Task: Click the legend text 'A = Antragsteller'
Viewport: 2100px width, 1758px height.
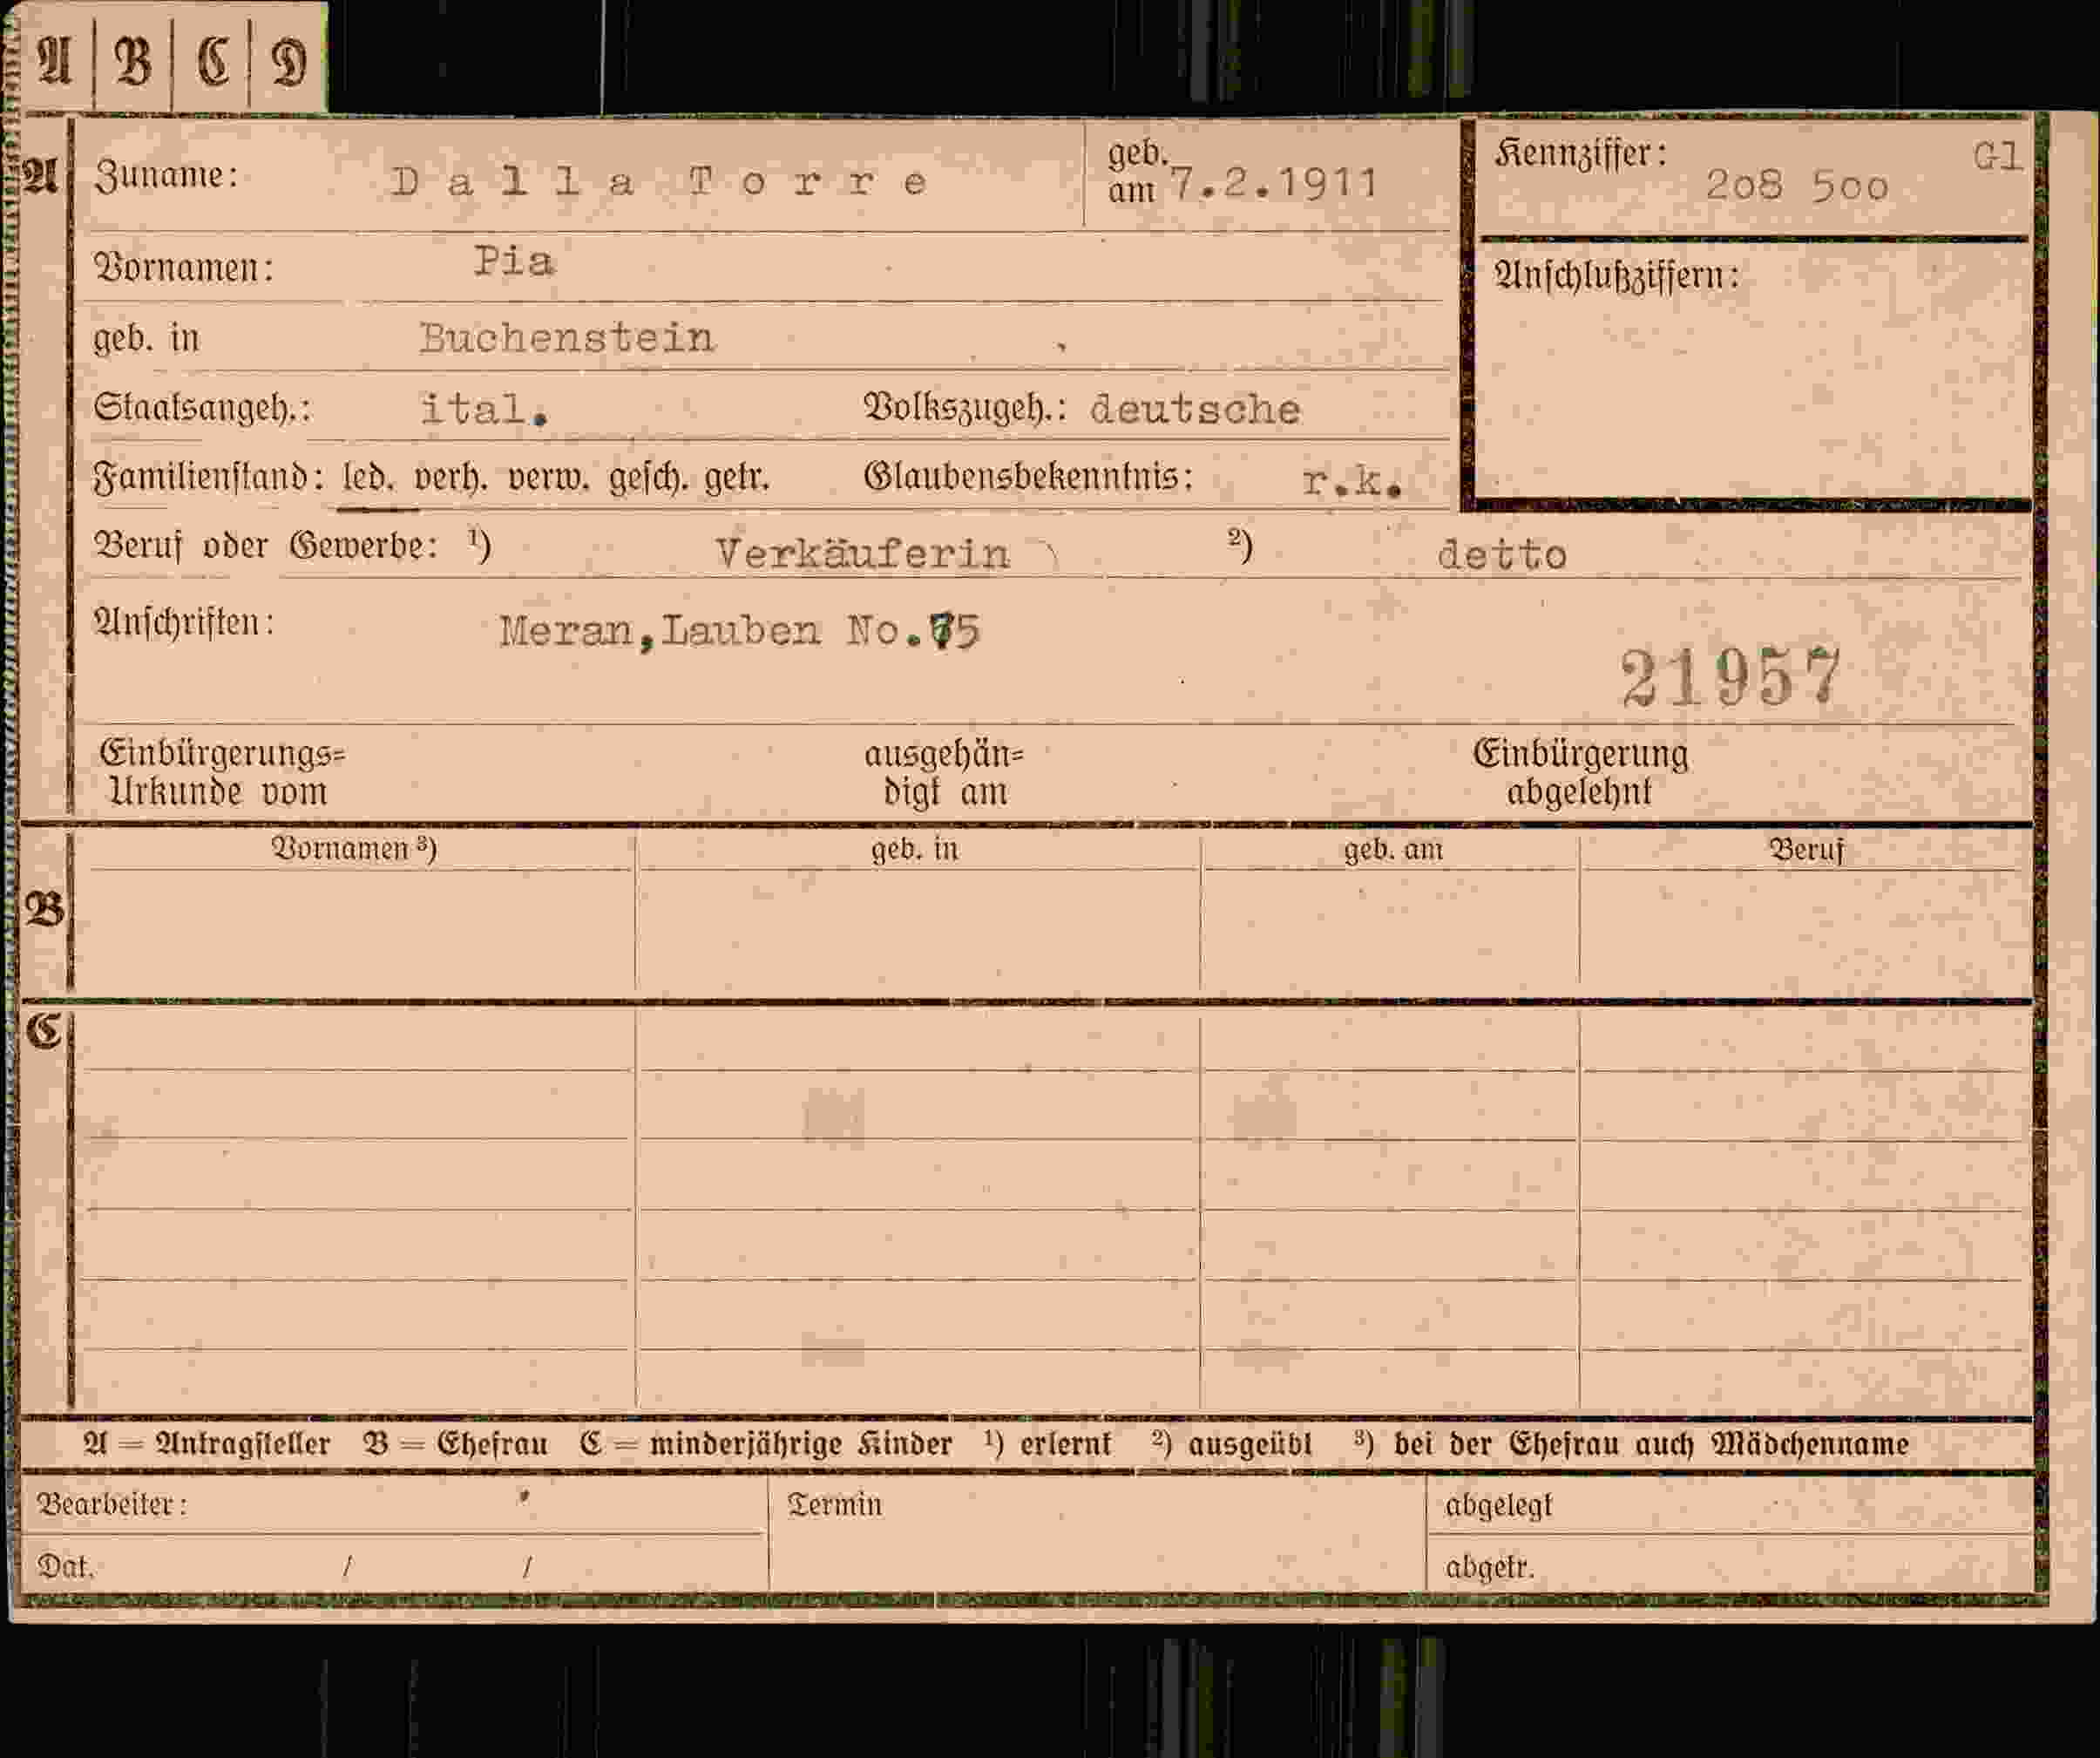Action: [x=207, y=1444]
